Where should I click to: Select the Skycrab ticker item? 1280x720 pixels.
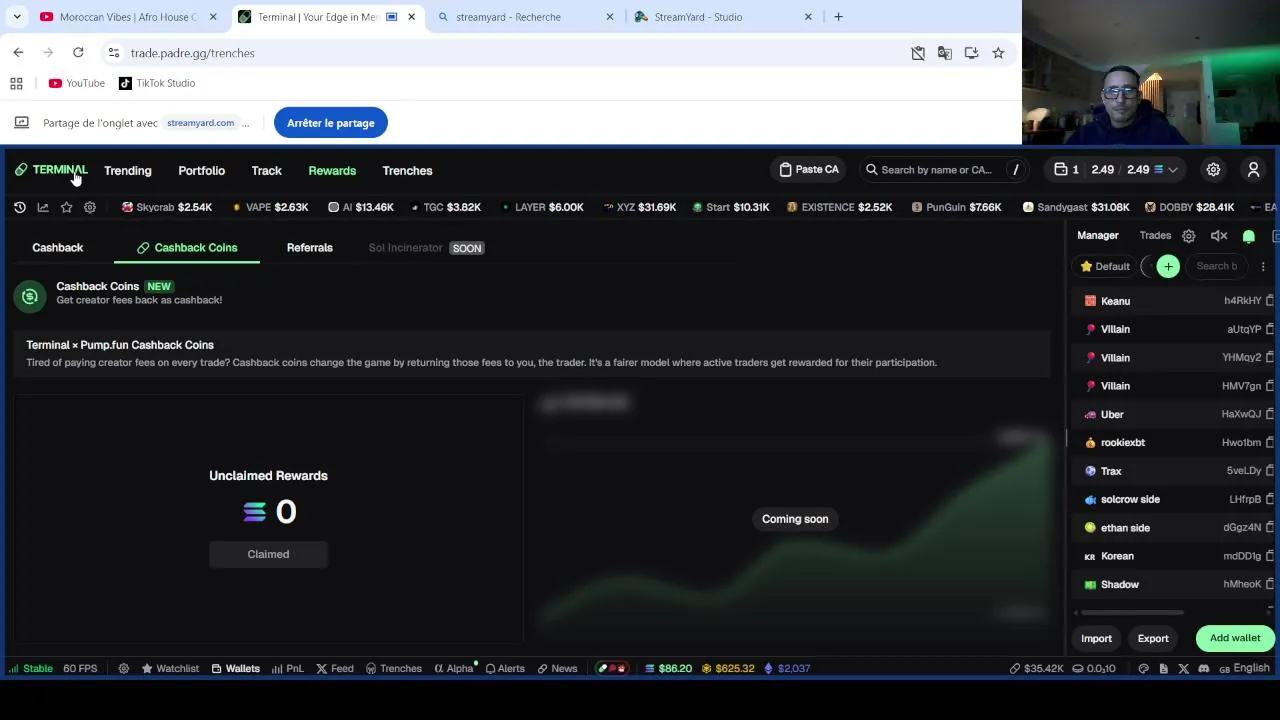[x=167, y=207]
